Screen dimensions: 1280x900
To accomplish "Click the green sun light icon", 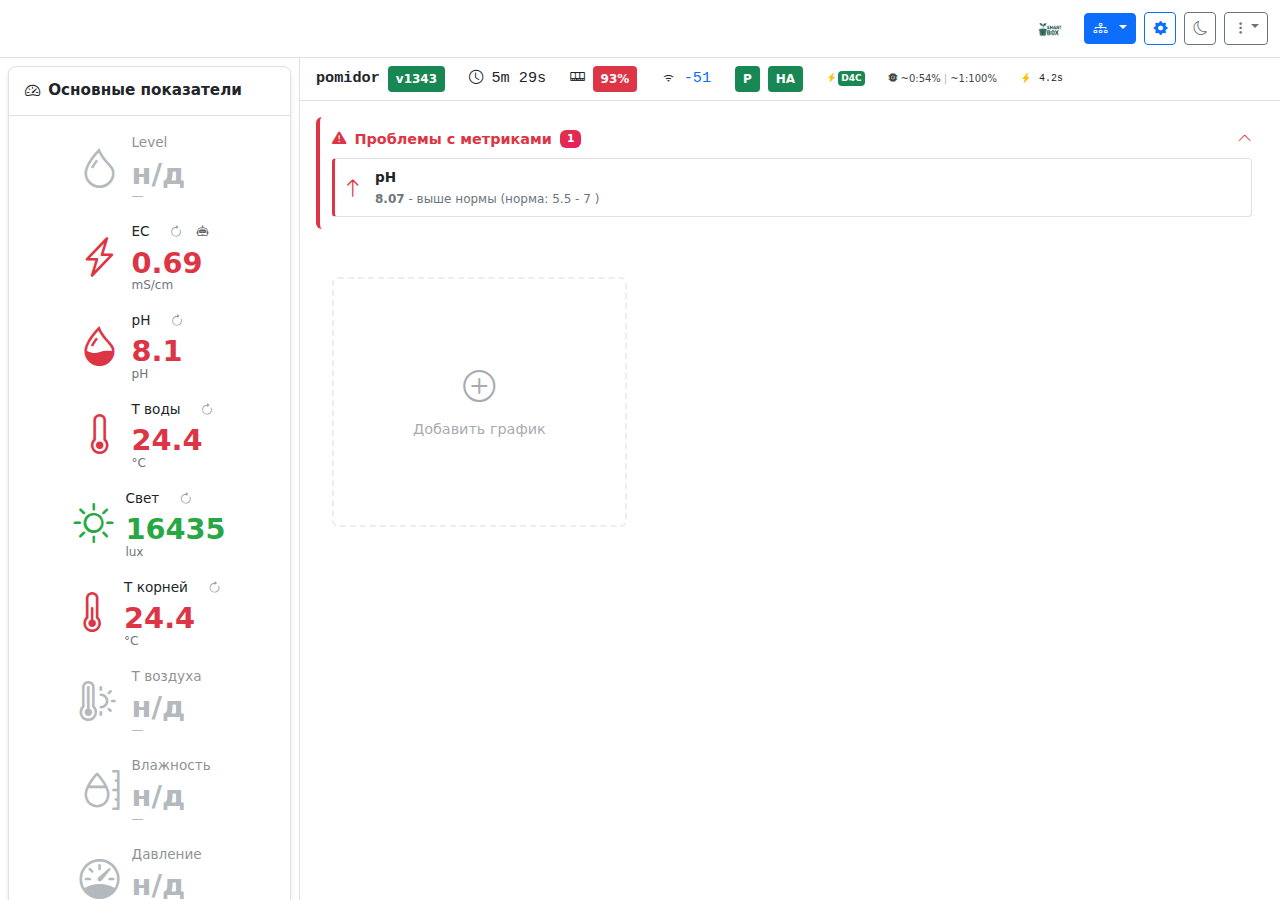I will click(93, 523).
